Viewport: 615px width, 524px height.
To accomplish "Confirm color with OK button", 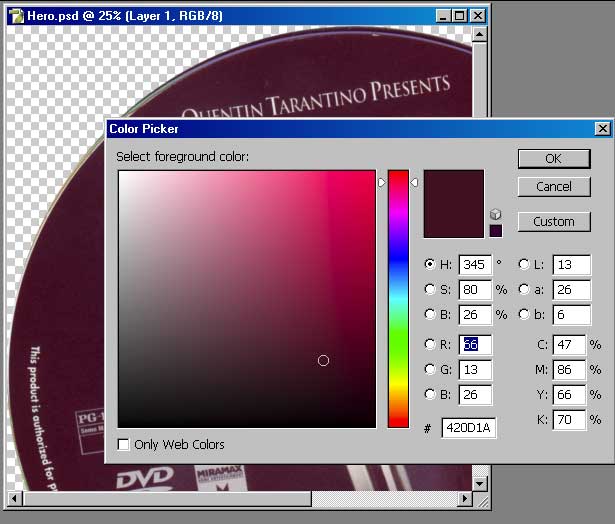I will [x=554, y=158].
